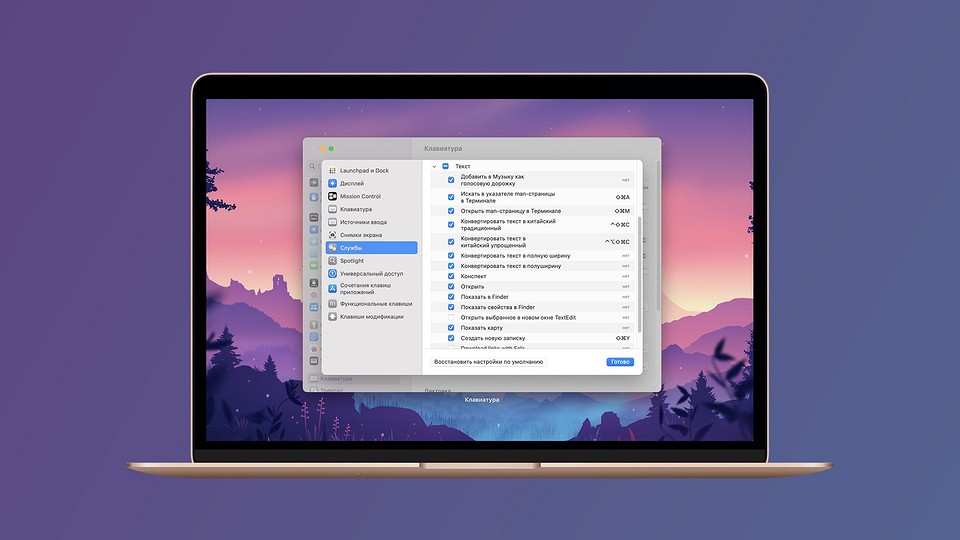Open the Клавиши модификации category

(x=372, y=317)
